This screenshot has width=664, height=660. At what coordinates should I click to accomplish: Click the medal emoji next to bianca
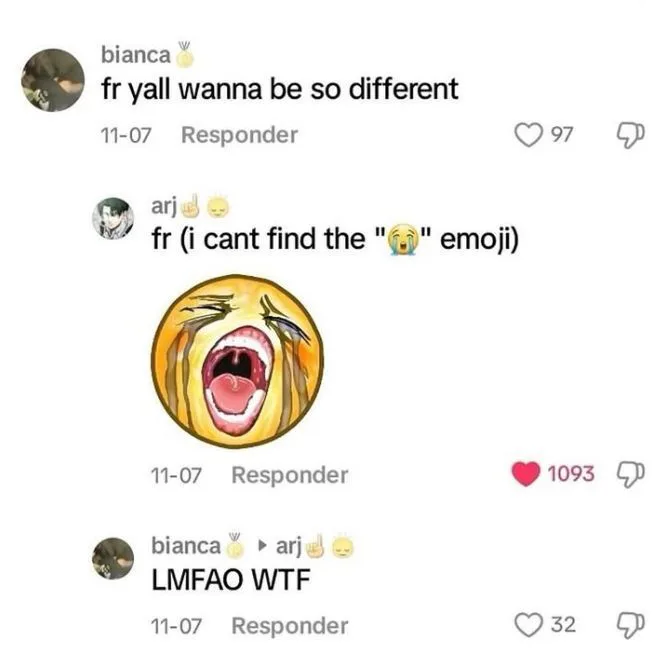(x=185, y=55)
